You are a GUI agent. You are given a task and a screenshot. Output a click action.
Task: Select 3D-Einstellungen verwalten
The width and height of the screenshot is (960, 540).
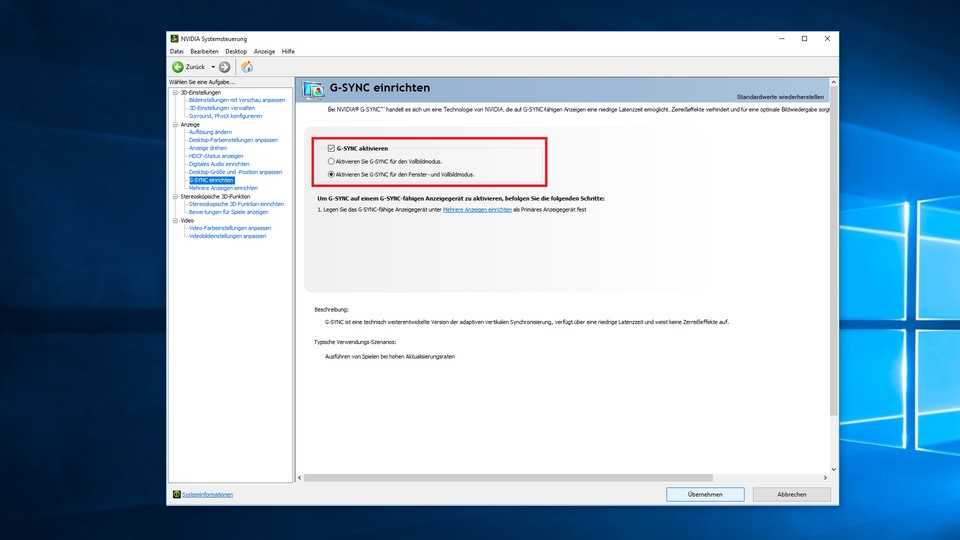click(x=222, y=108)
